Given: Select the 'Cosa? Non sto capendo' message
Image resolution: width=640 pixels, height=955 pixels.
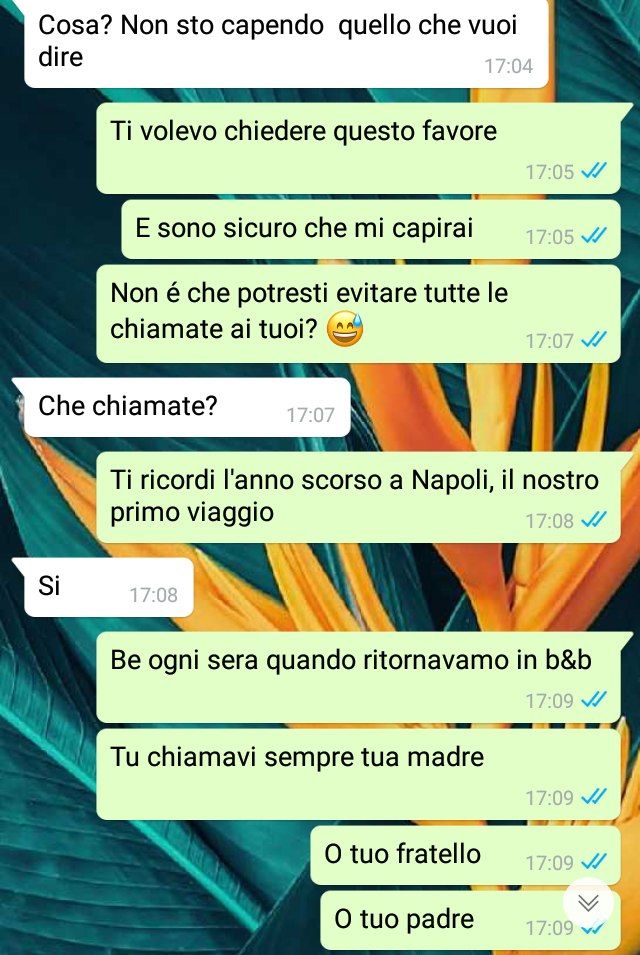Looking at the screenshot, I should tap(286, 43).
